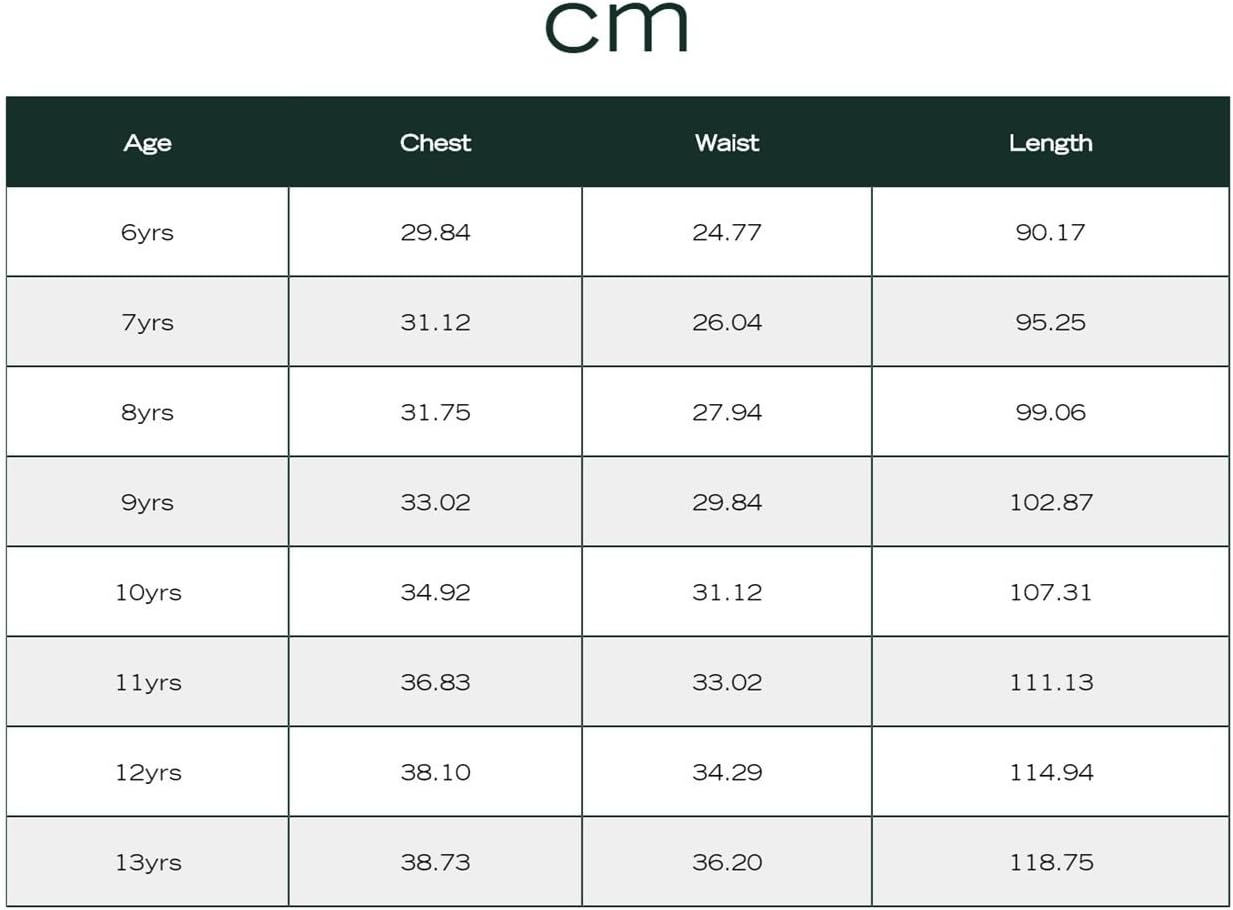Select waist value 34.29
1233x910 pixels.
tap(727, 772)
